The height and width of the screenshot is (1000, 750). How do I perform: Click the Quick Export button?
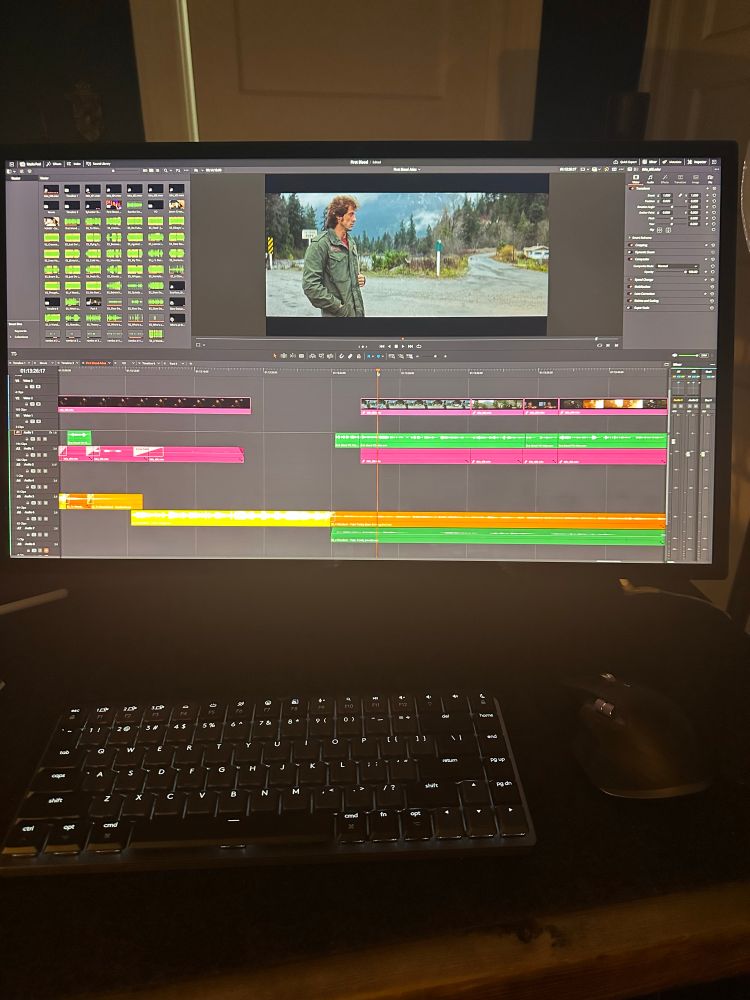coord(625,162)
